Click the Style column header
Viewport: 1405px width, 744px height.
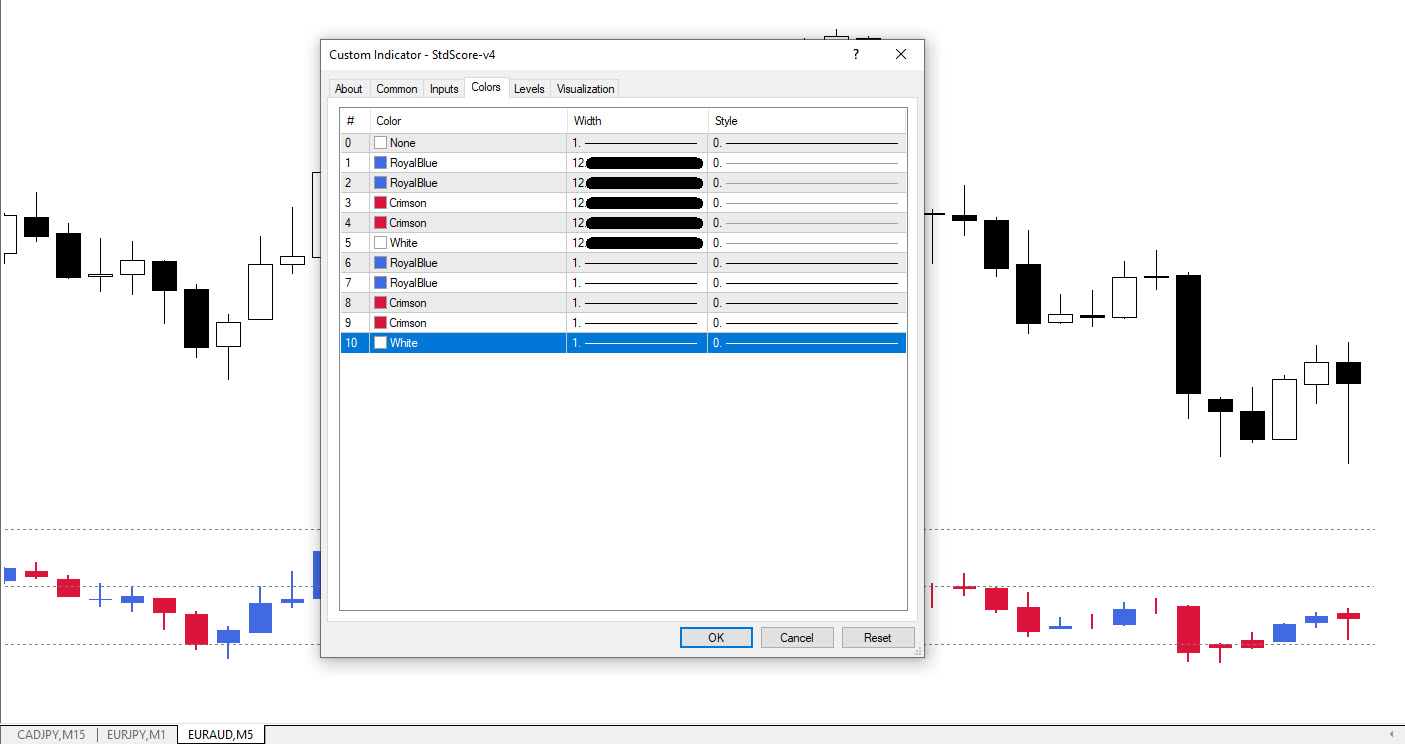click(807, 121)
